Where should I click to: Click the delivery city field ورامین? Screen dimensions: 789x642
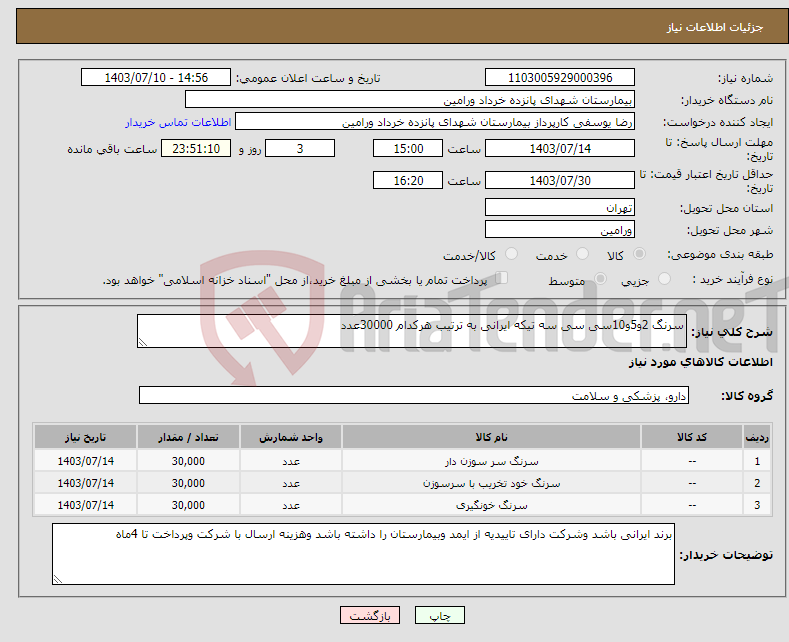coord(560,229)
